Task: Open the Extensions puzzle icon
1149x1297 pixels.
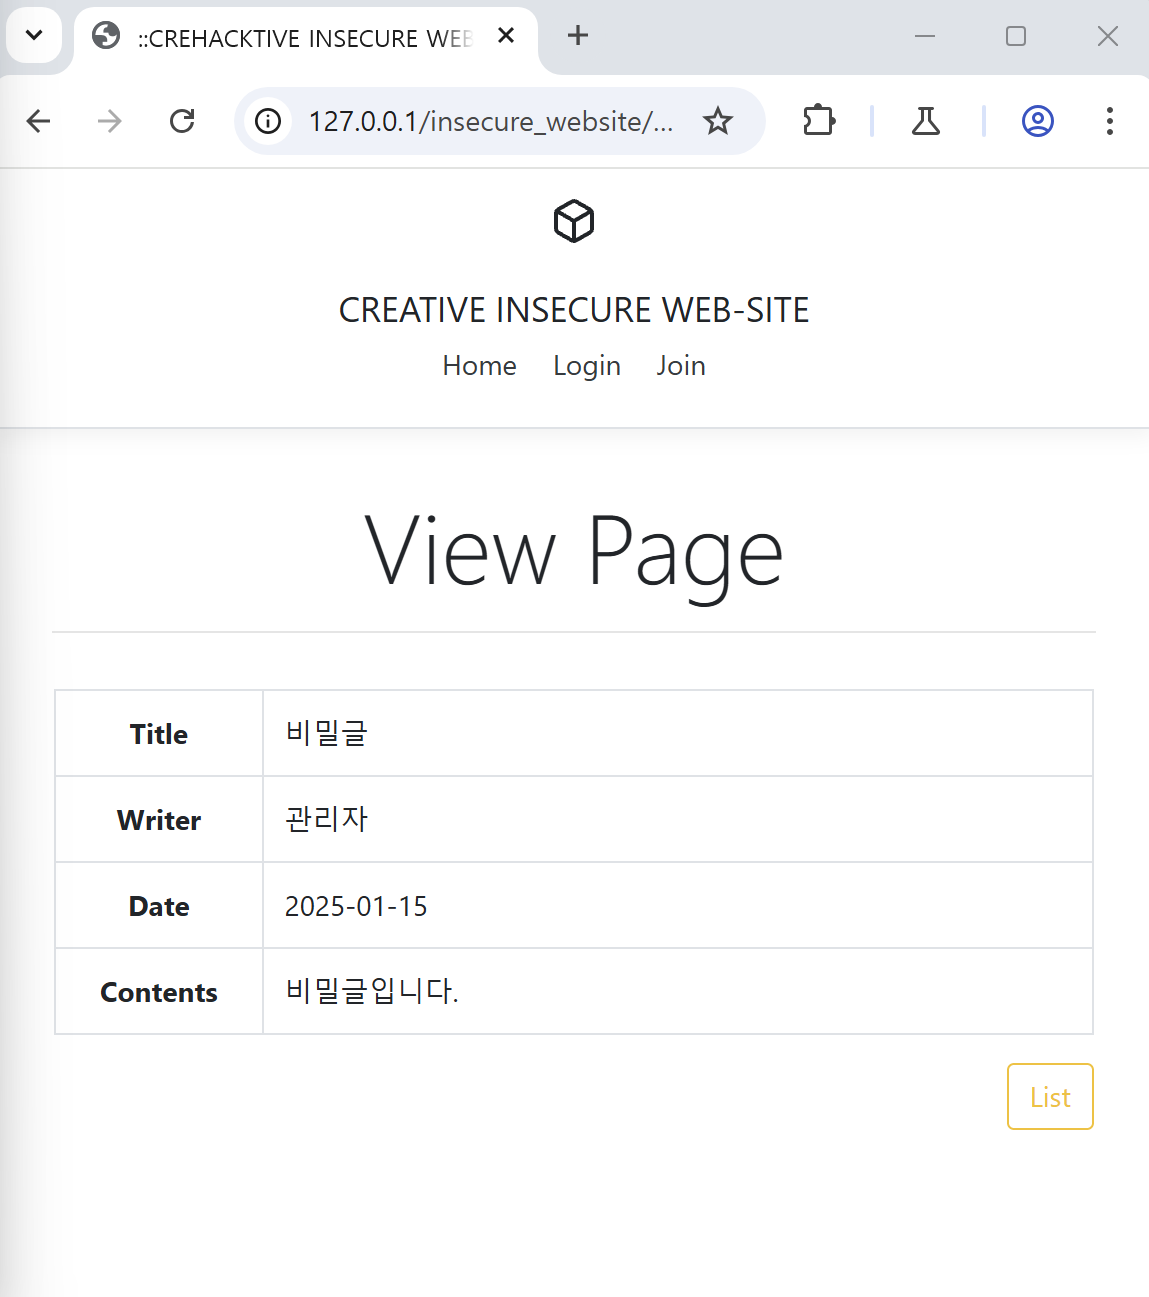Action: (x=819, y=121)
